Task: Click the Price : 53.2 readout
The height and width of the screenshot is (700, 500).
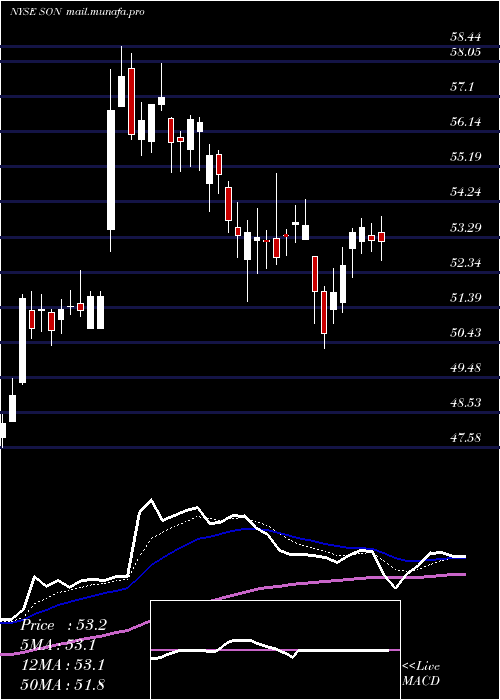Action: coord(64,625)
